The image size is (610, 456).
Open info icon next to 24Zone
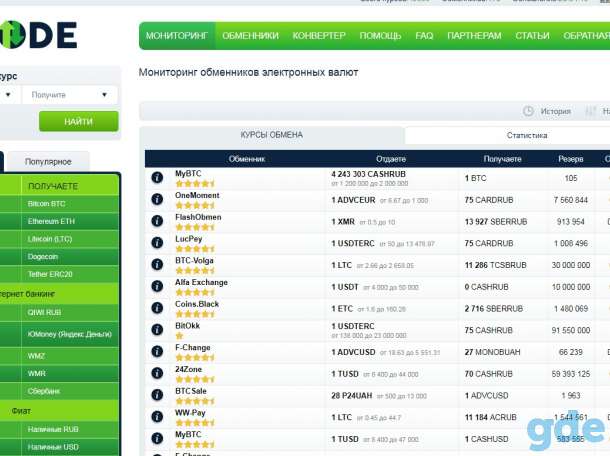(157, 374)
